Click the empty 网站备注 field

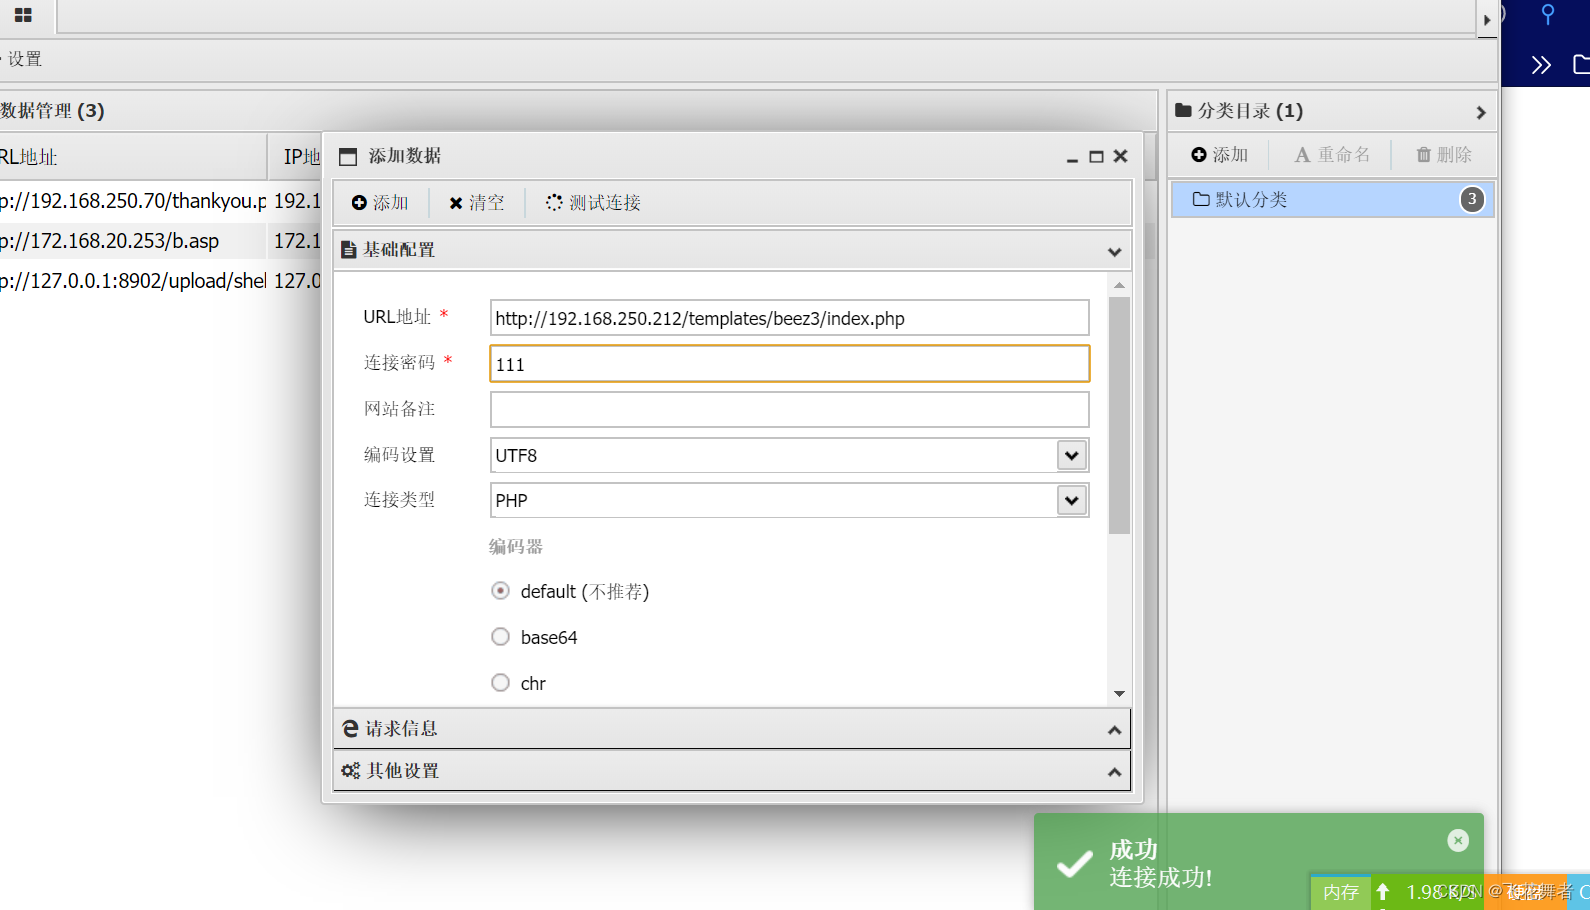click(x=789, y=409)
